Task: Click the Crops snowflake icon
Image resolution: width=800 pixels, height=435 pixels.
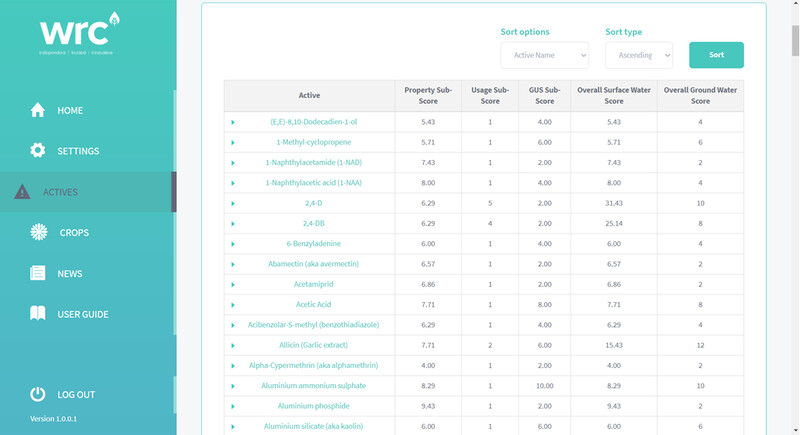Action: tap(39, 233)
